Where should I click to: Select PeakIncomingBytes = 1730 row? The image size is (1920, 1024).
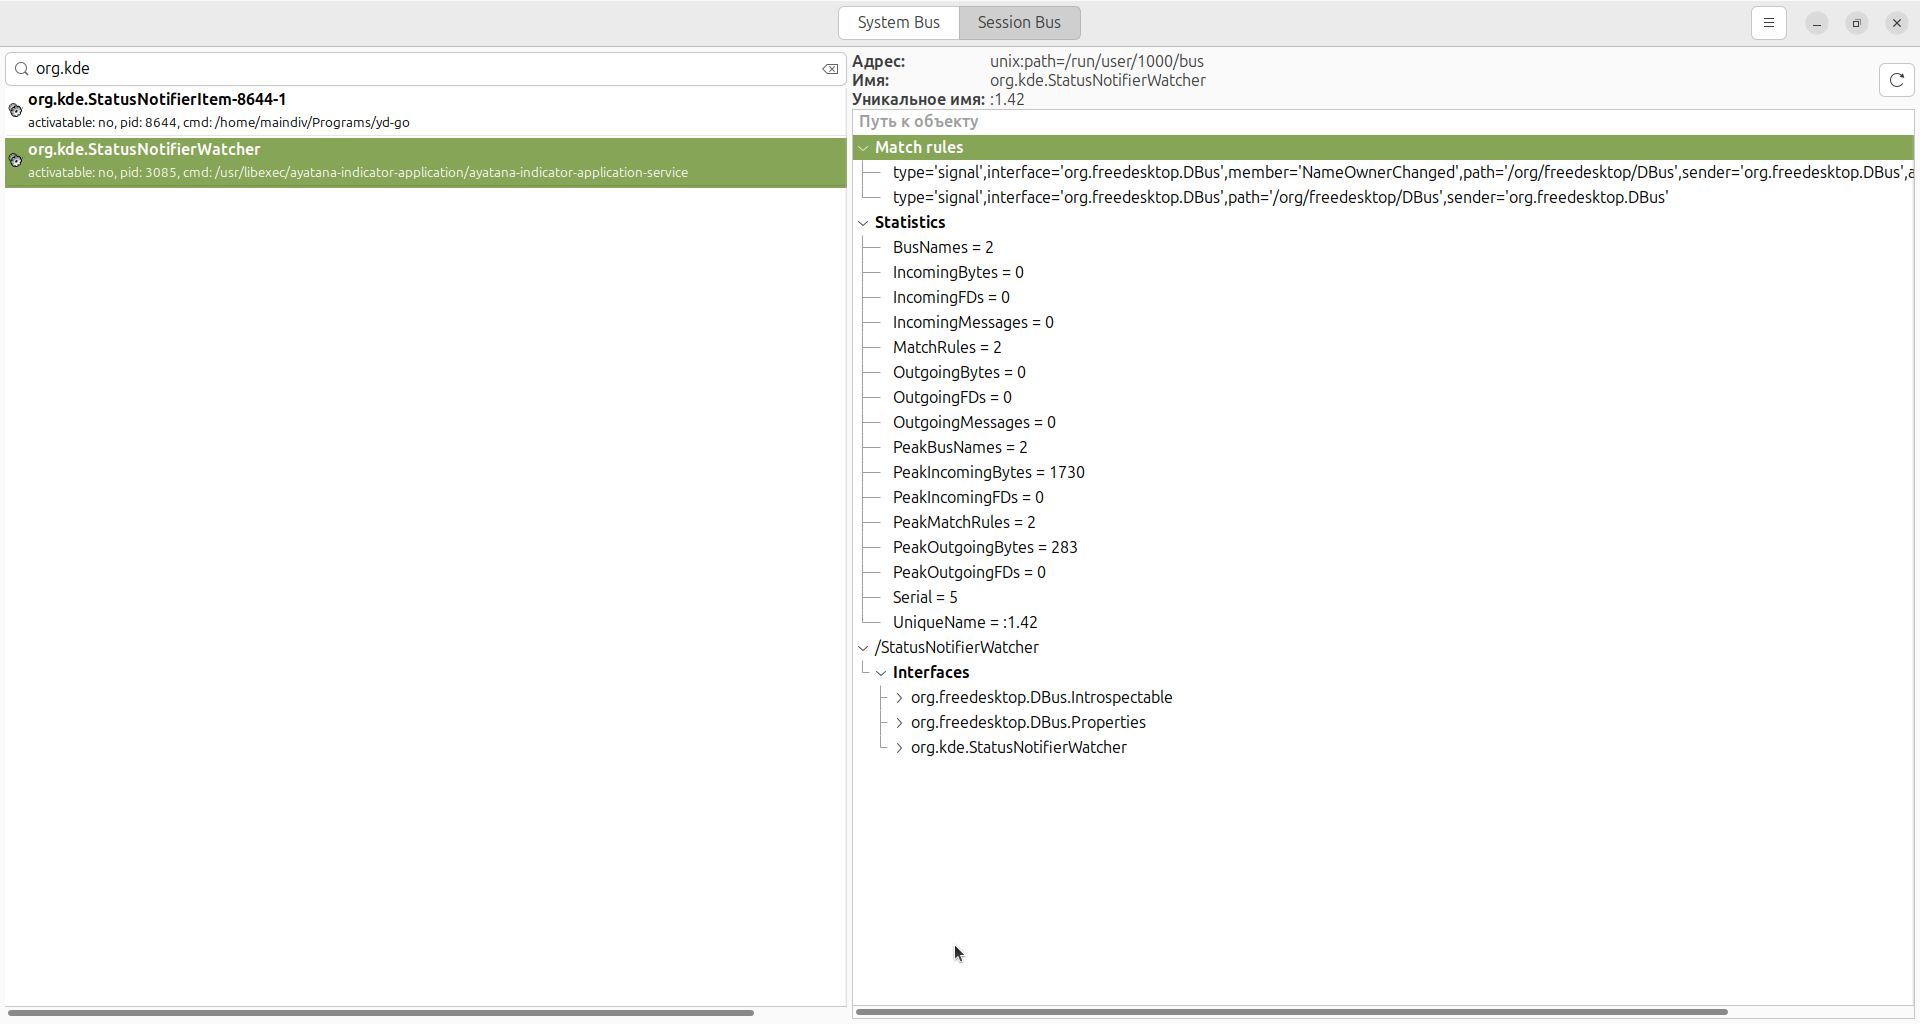(x=1383, y=473)
